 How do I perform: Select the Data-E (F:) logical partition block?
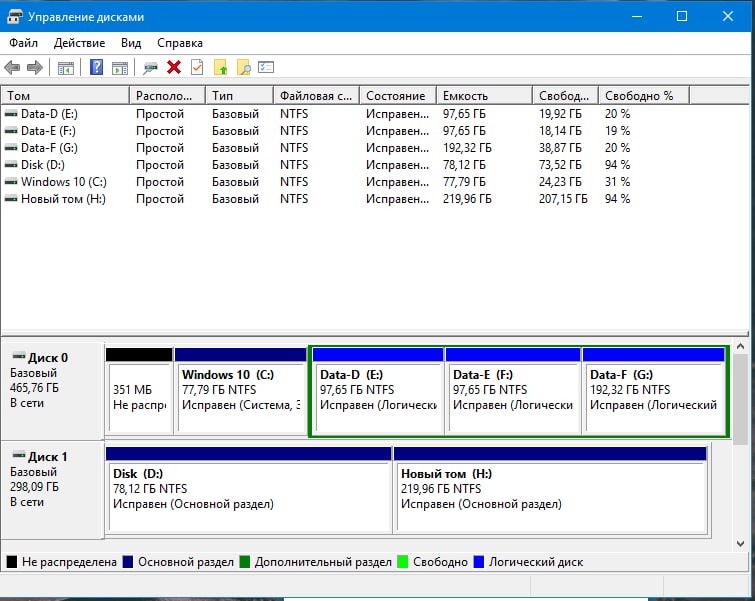pyautogui.click(x=513, y=391)
